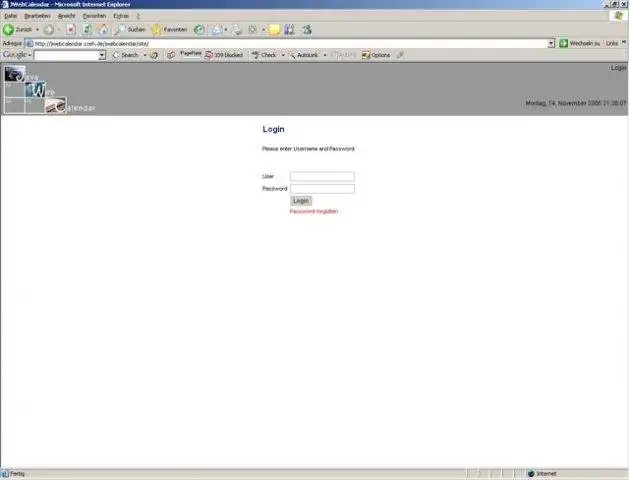Open the Favoriten star panel
The image size is (629, 480).
(x=169, y=30)
